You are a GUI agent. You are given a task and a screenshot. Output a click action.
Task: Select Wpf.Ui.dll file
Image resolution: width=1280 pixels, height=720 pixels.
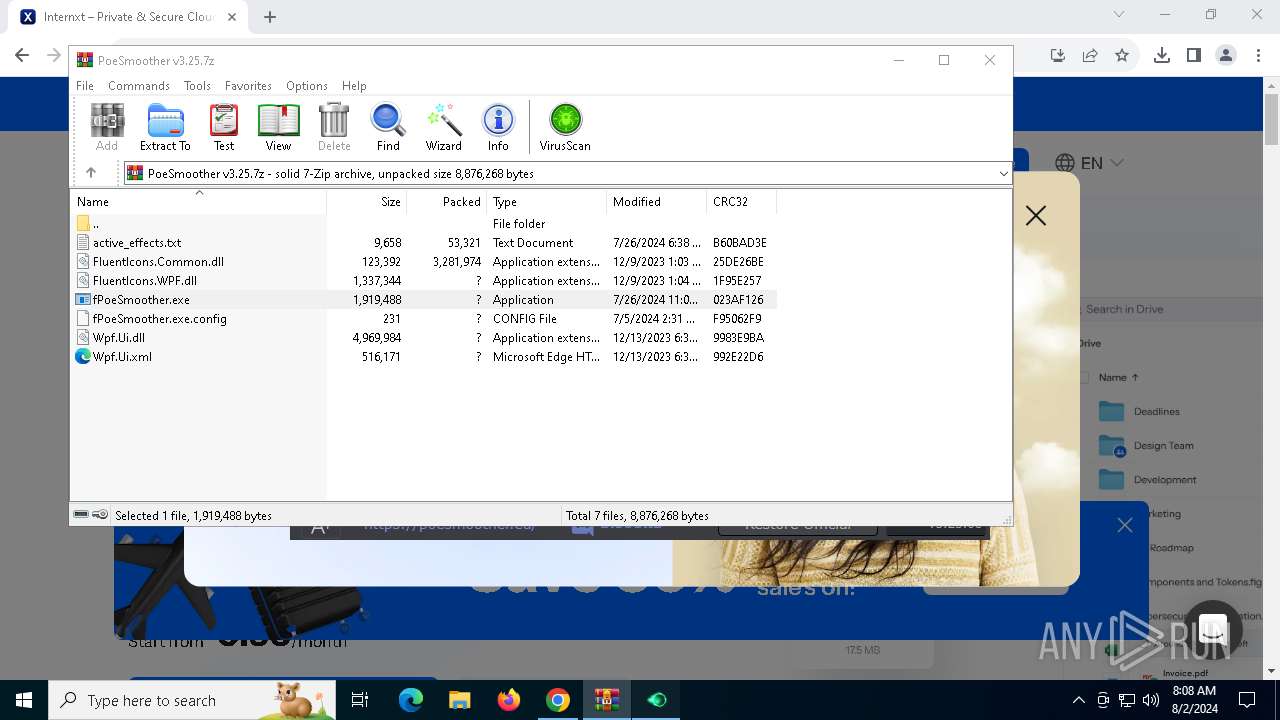point(424,338)
